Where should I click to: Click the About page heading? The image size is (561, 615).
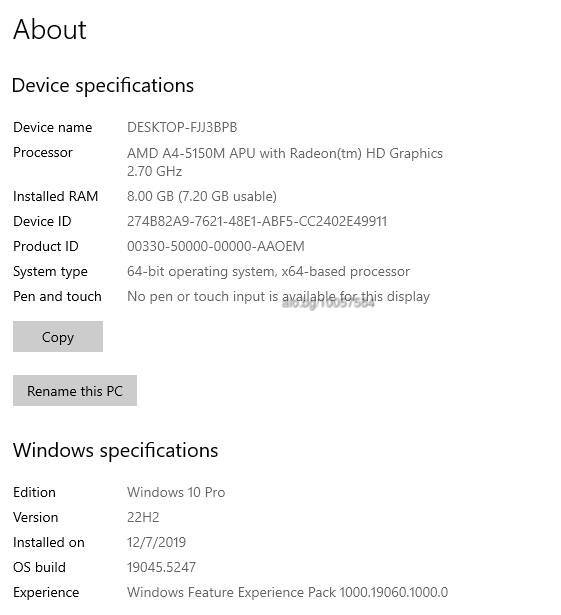[x=49, y=29]
